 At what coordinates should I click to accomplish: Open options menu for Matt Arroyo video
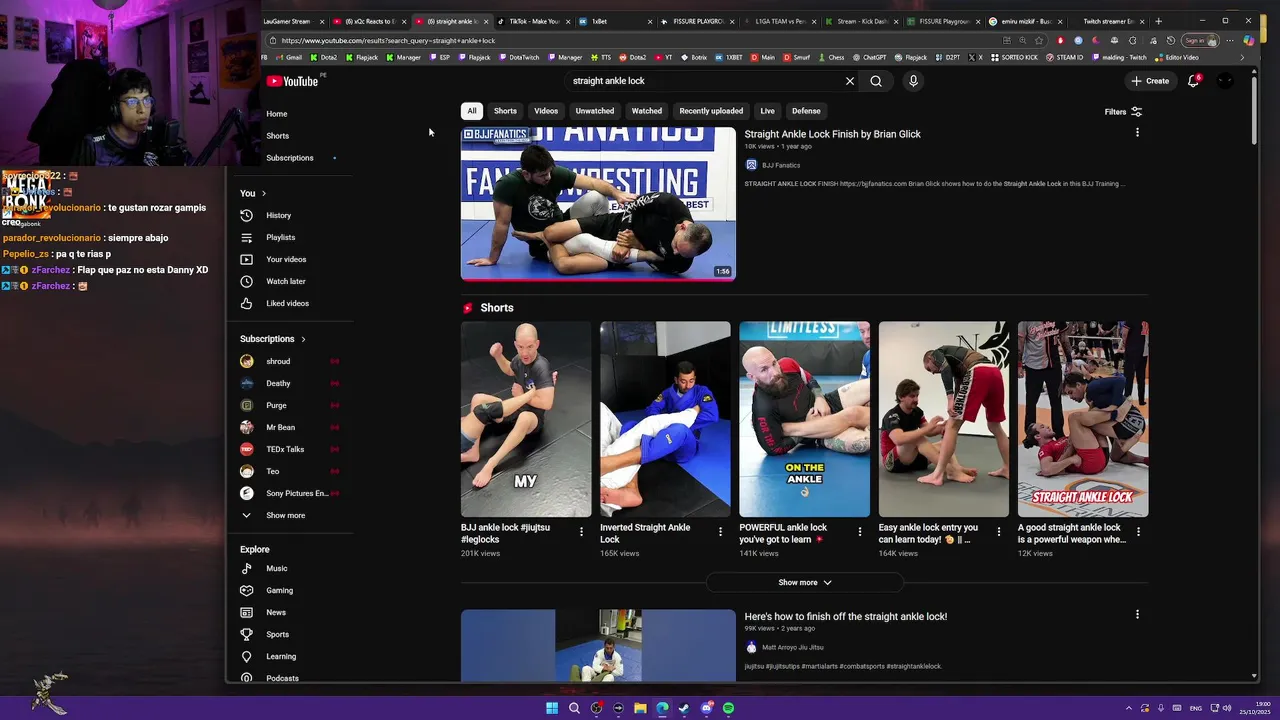coord(1137,614)
